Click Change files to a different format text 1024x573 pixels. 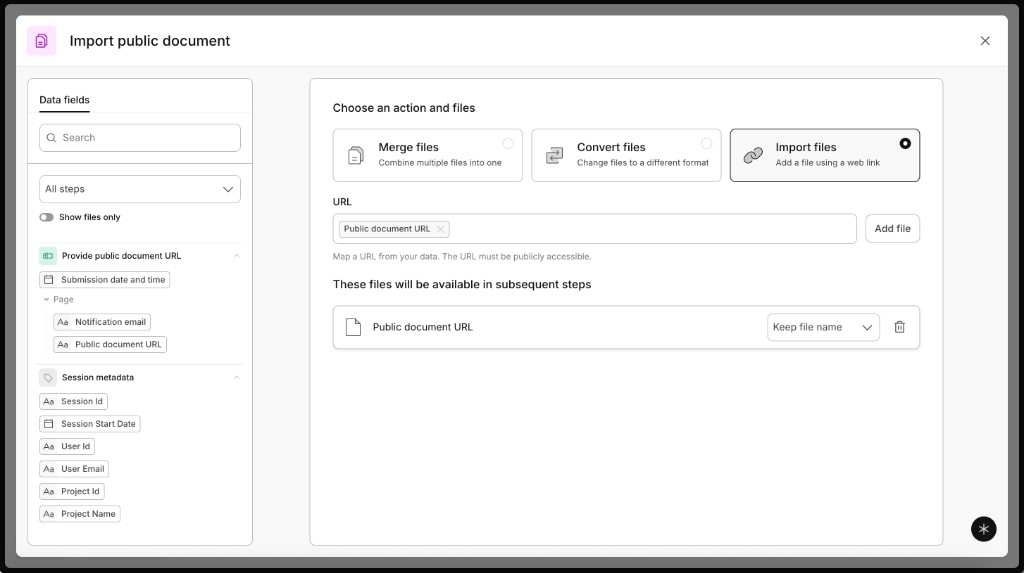tap(643, 163)
